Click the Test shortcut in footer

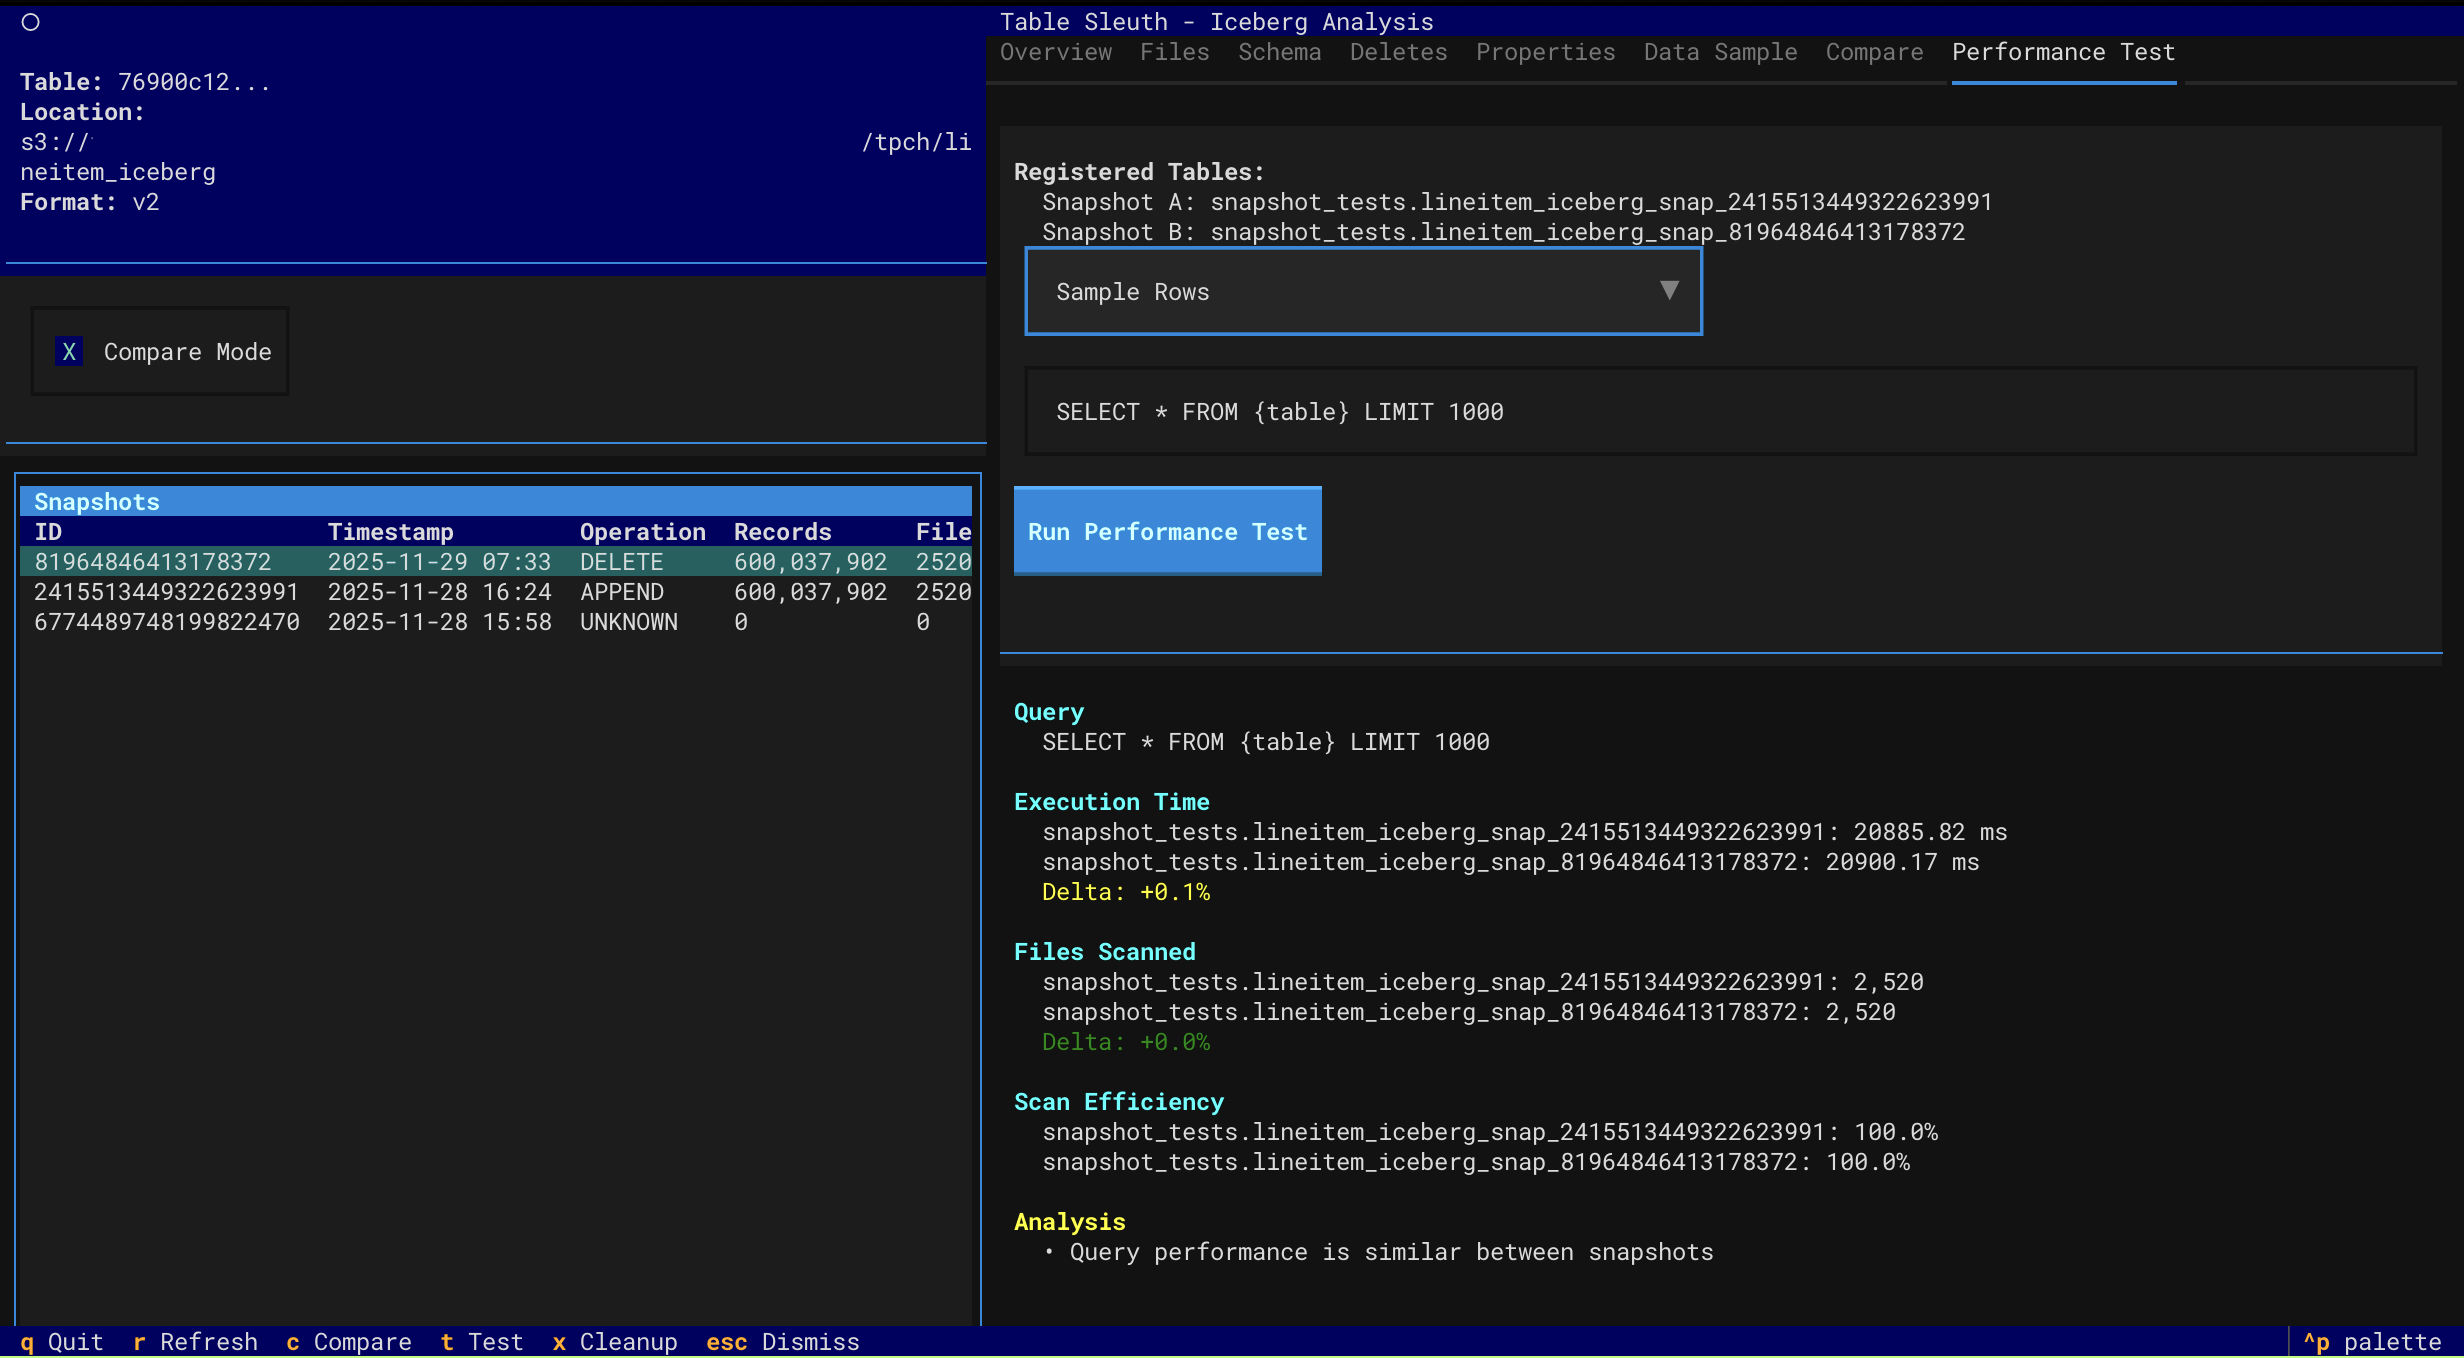tap(482, 1342)
